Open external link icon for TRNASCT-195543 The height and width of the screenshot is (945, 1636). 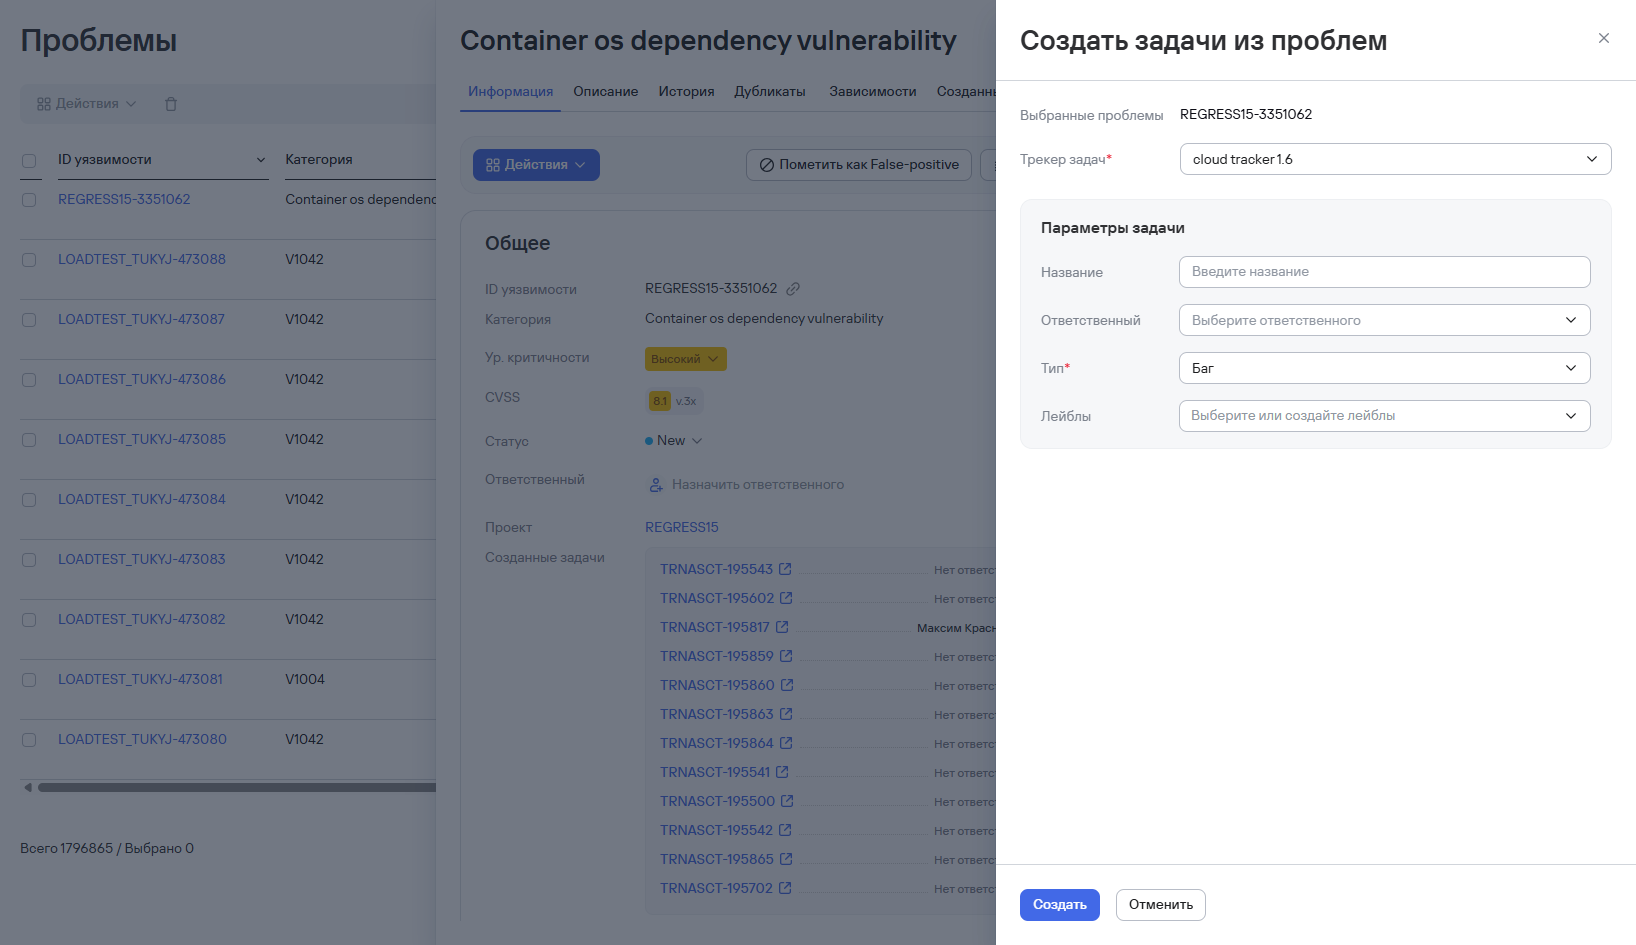pyautogui.click(x=785, y=569)
